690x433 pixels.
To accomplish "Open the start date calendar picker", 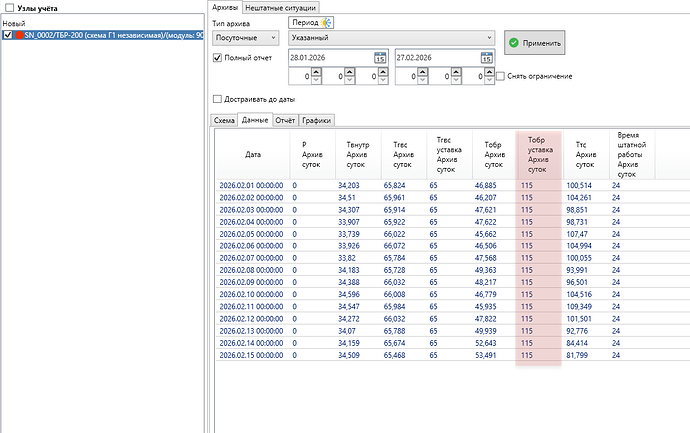I will [x=379, y=58].
